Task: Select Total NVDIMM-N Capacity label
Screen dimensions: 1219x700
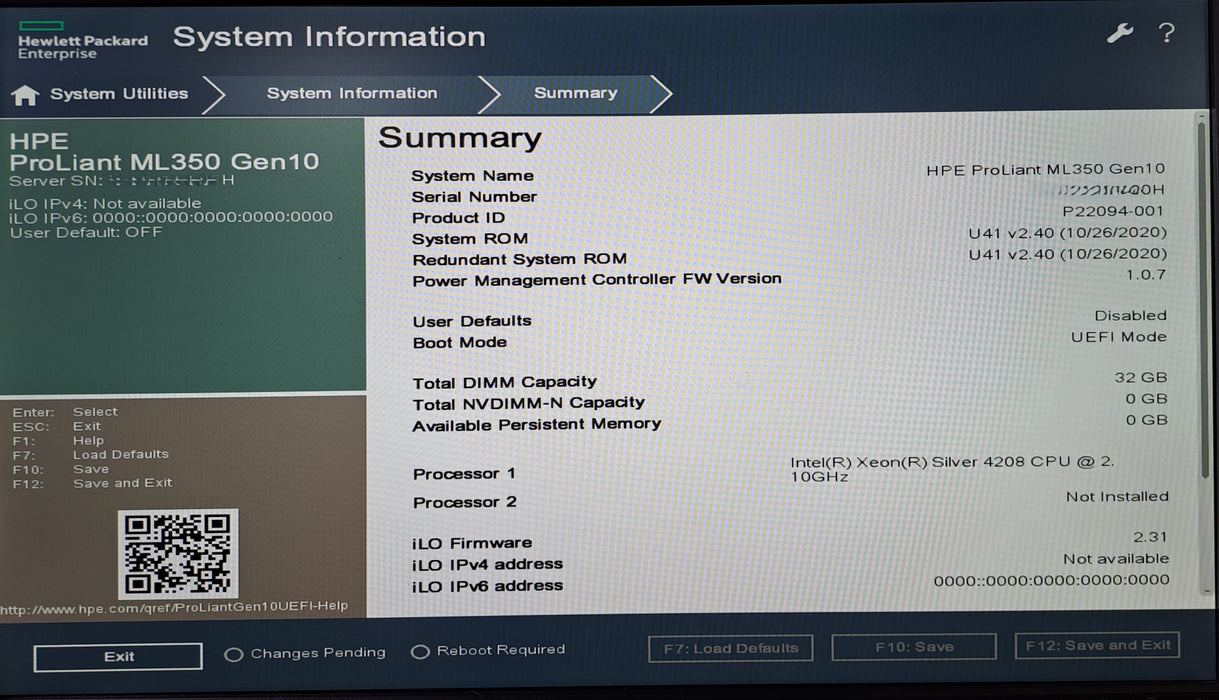Action: tap(529, 403)
